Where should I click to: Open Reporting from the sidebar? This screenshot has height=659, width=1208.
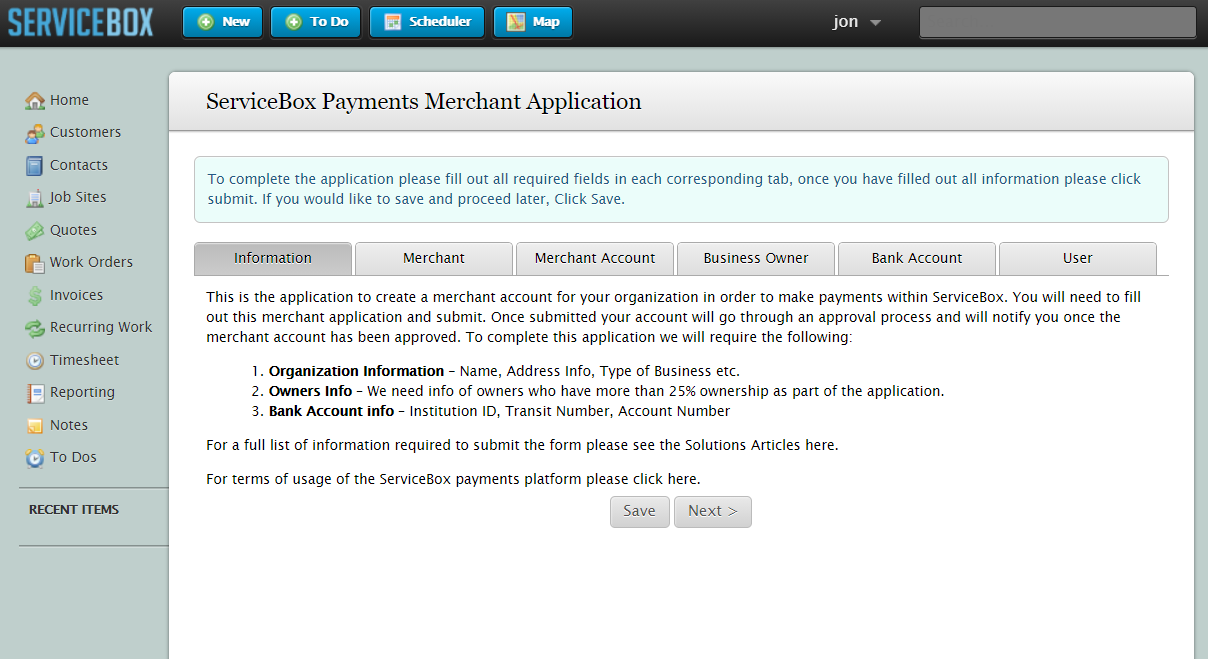click(82, 392)
